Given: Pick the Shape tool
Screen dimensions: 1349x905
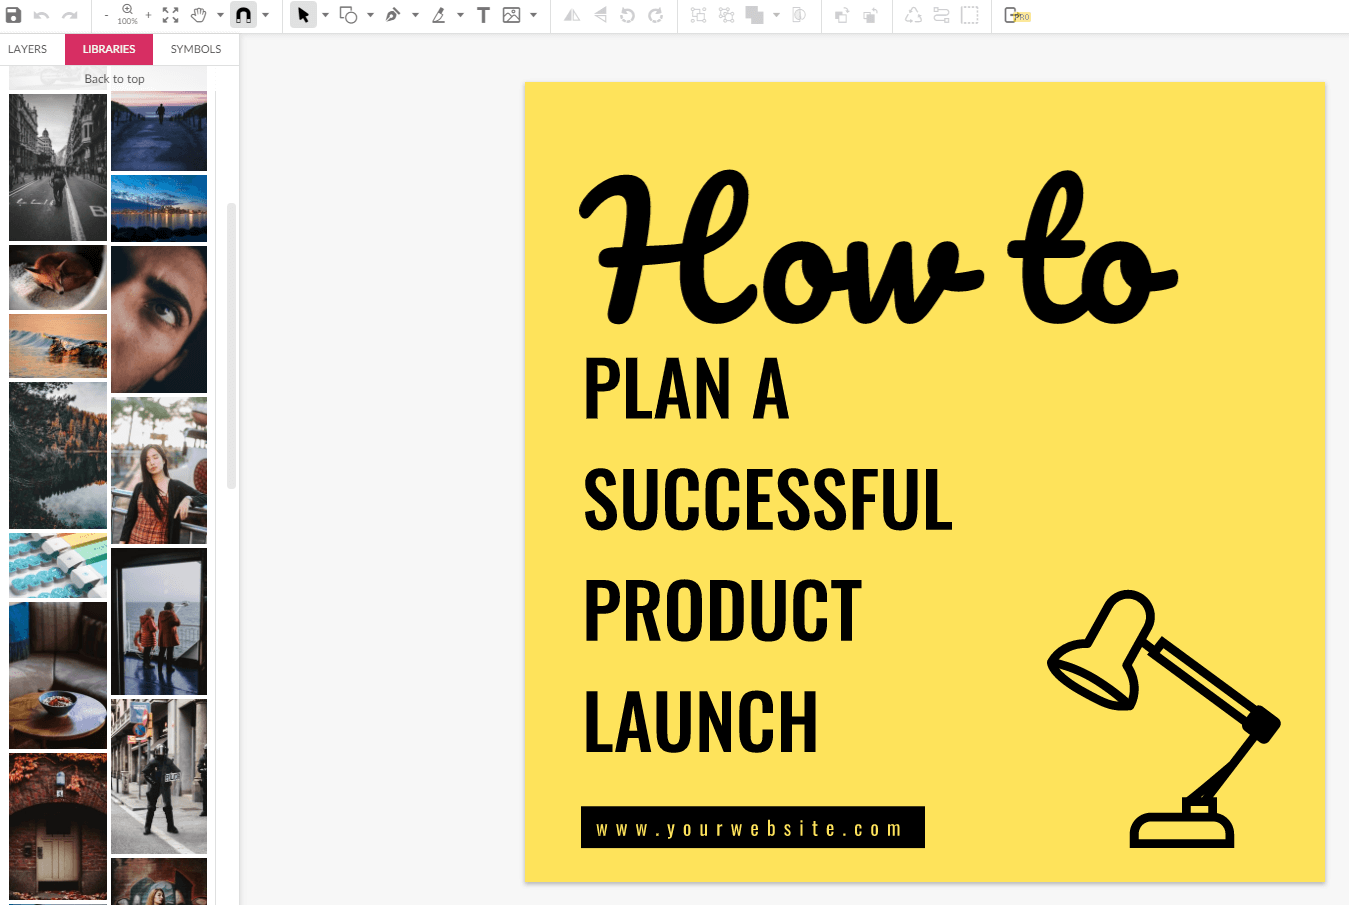Looking at the screenshot, I should 348,15.
